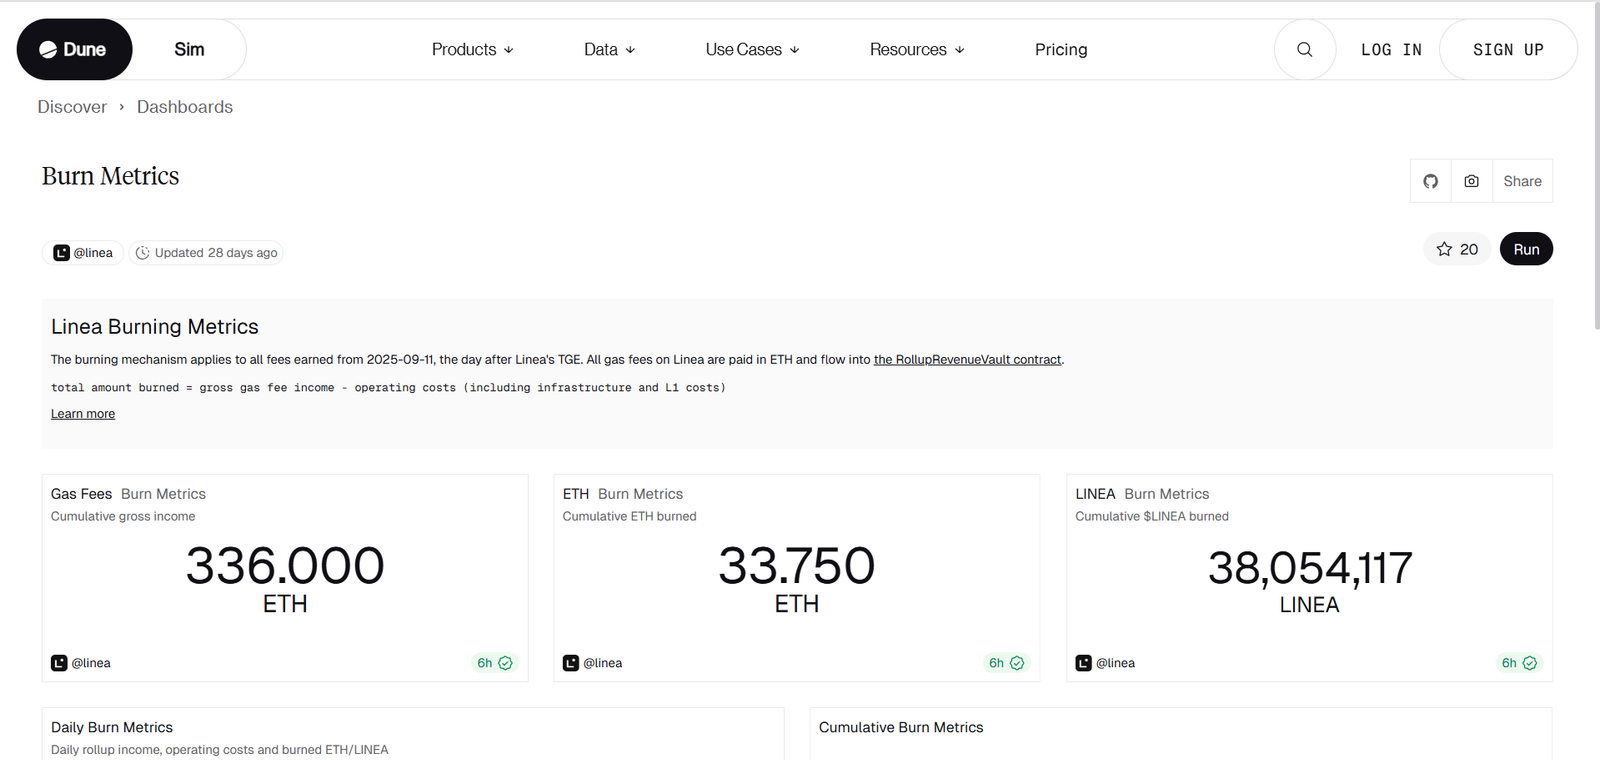The image size is (1600, 760).
Task: Click the Share button
Action: click(1522, 181)
